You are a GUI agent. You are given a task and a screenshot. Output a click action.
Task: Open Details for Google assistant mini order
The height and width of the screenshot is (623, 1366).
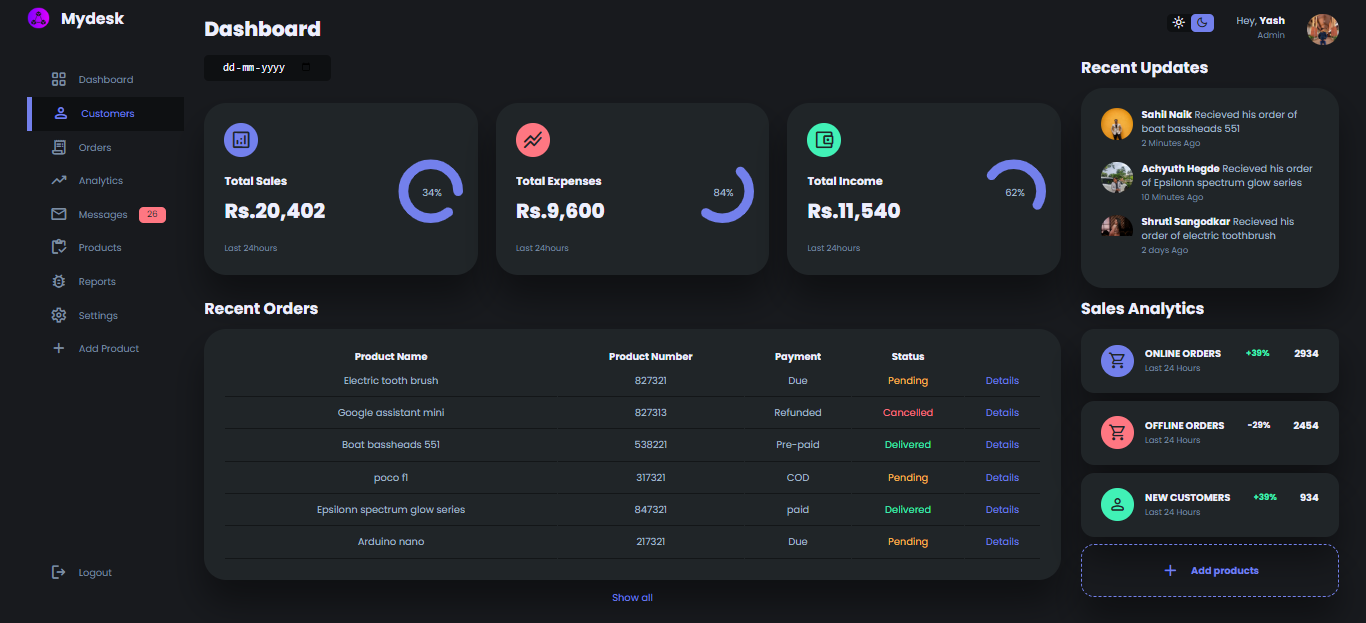pos(1002,412)
